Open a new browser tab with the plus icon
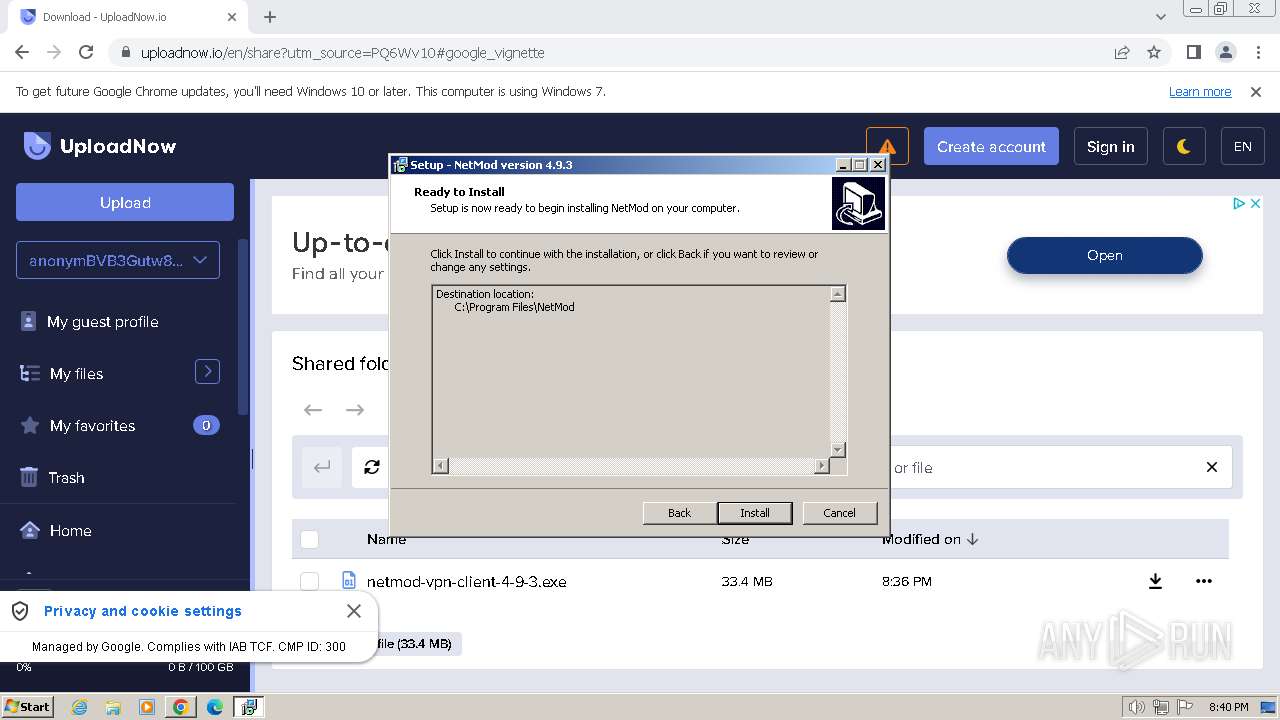Image resolution: width=1280 pixels, height=720 pixels. [x=270, y=17]
